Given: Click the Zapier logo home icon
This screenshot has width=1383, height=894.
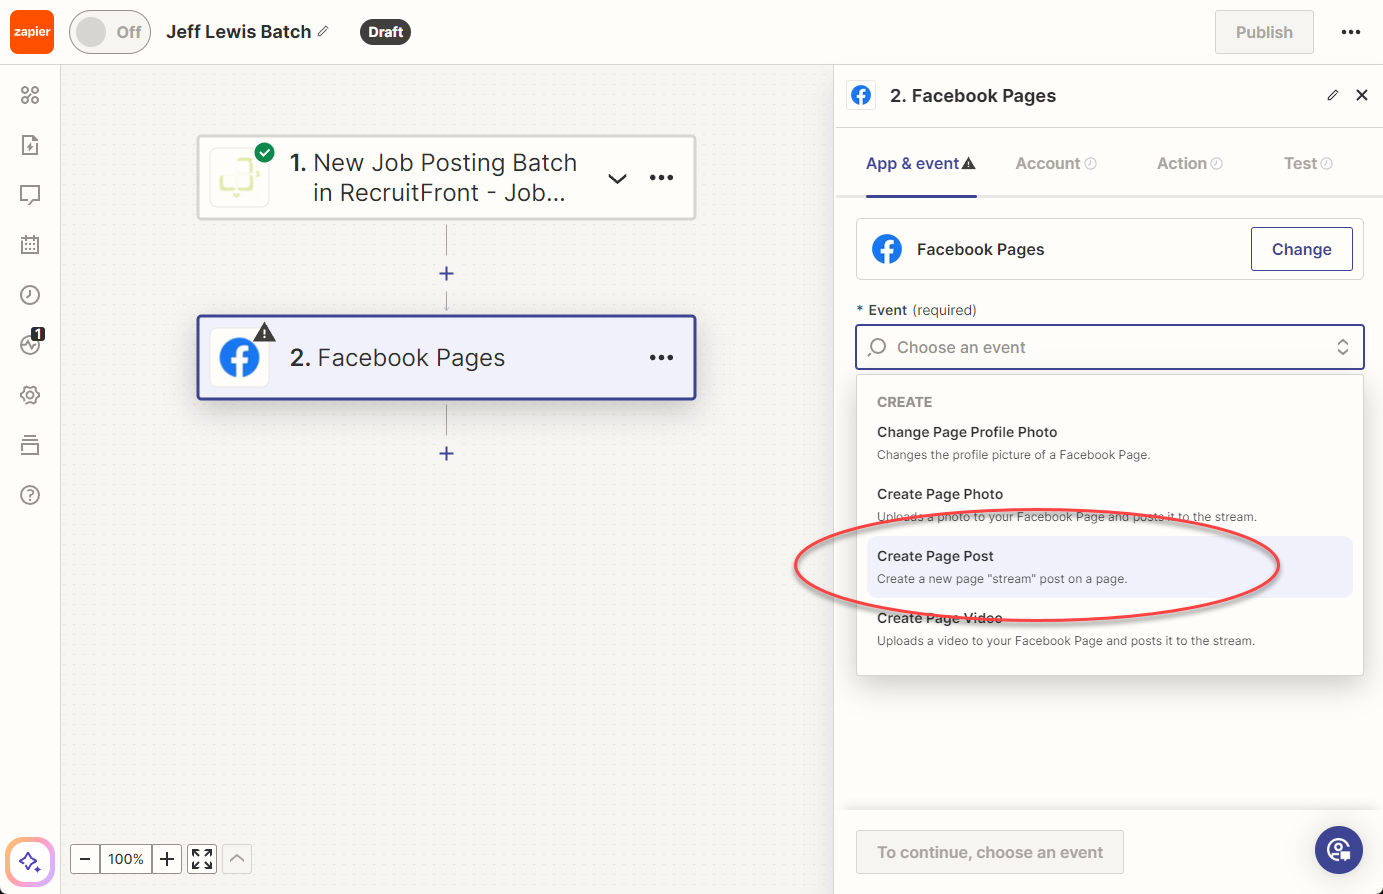Looking at the screenshot, I should (32, 32).
